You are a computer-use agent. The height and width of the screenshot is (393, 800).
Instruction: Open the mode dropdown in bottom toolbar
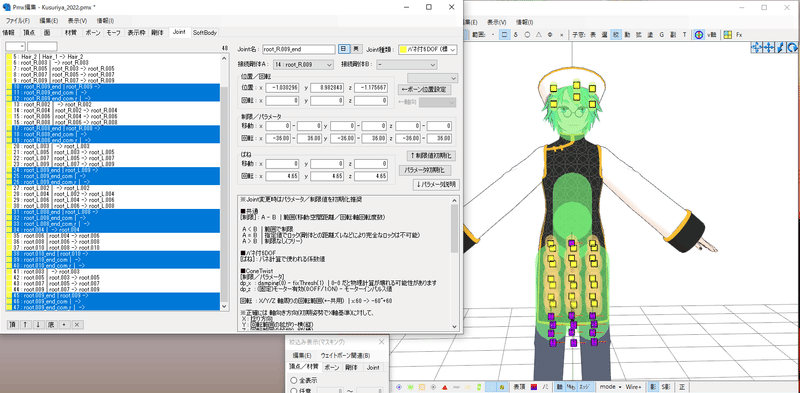[x=610, y=387]
